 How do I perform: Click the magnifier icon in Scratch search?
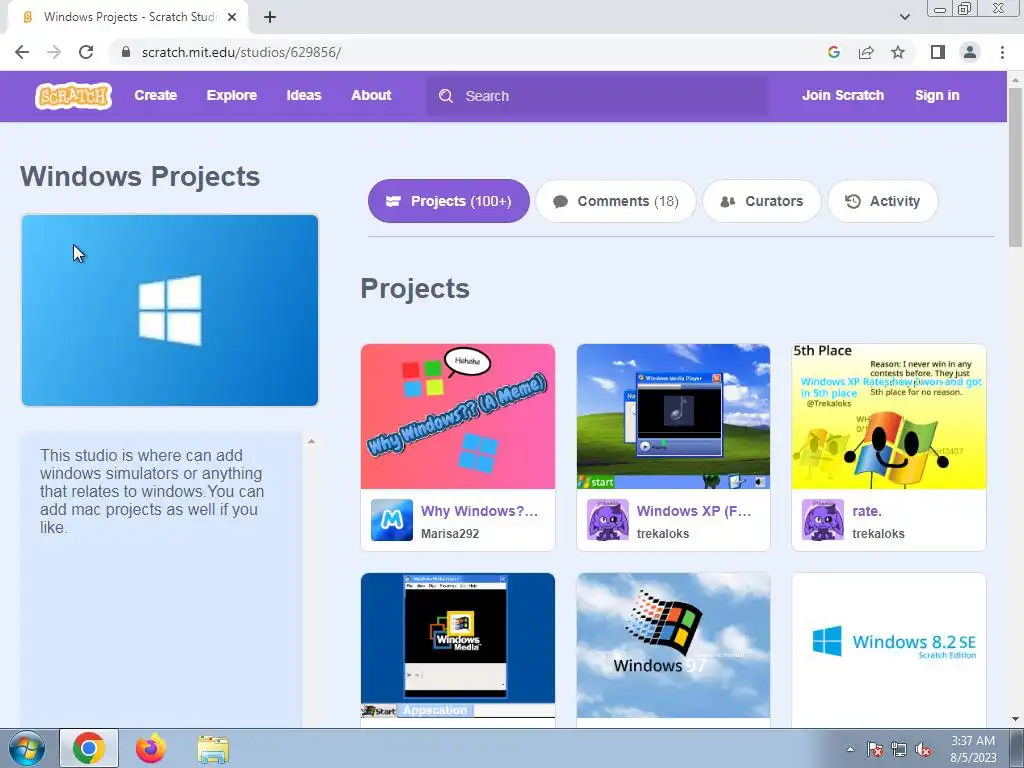pos(446,96)
